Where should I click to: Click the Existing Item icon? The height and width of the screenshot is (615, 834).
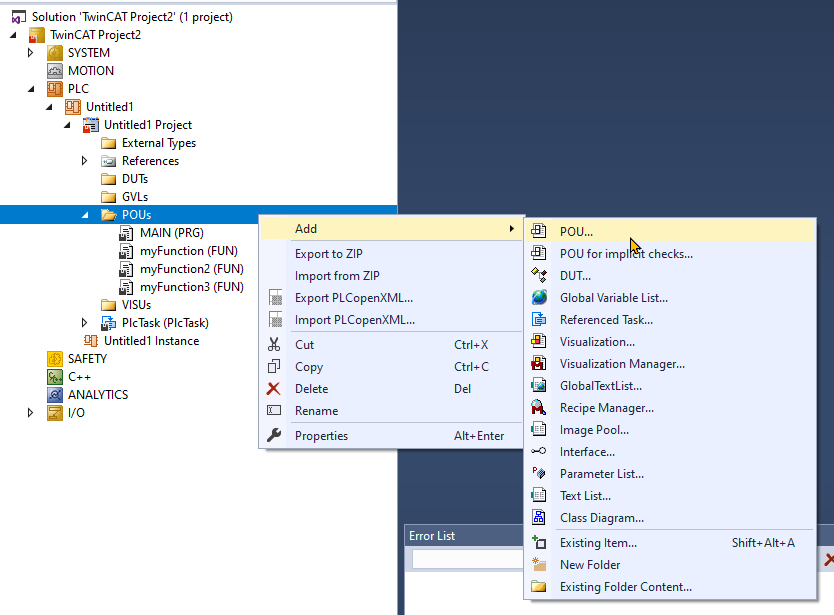point(538,542)
